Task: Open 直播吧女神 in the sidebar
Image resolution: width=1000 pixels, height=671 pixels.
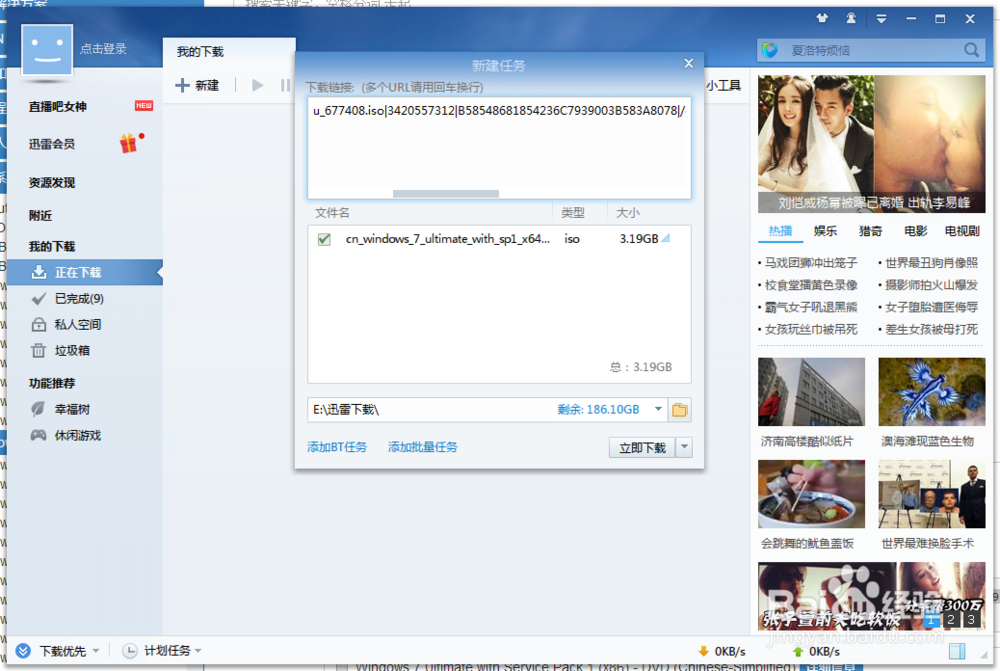Action: click(57, 107)
